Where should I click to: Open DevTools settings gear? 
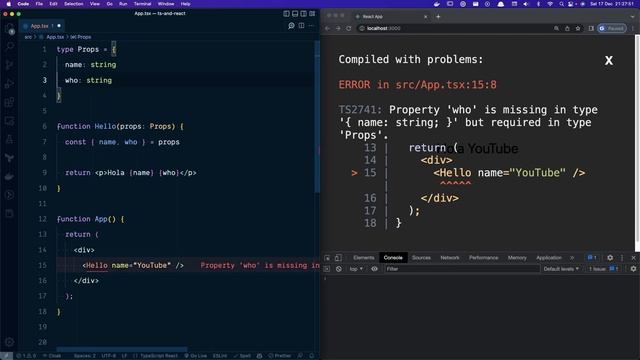coord(610,258)
